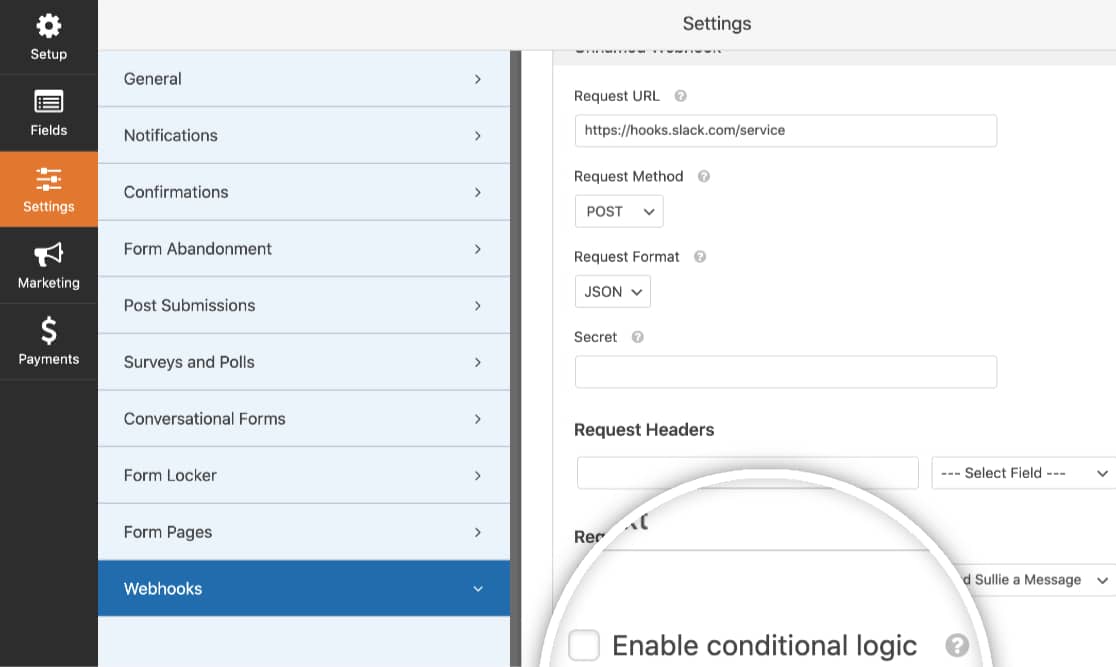
Task: Open the Payments dollar icon
Action: pyautogui.click(x=48, y=331)
